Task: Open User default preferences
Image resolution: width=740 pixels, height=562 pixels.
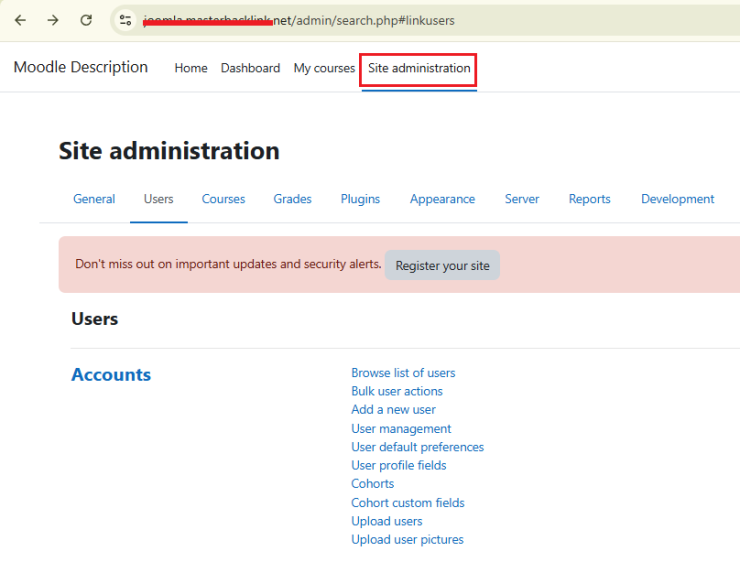Action: click(418, 447)
